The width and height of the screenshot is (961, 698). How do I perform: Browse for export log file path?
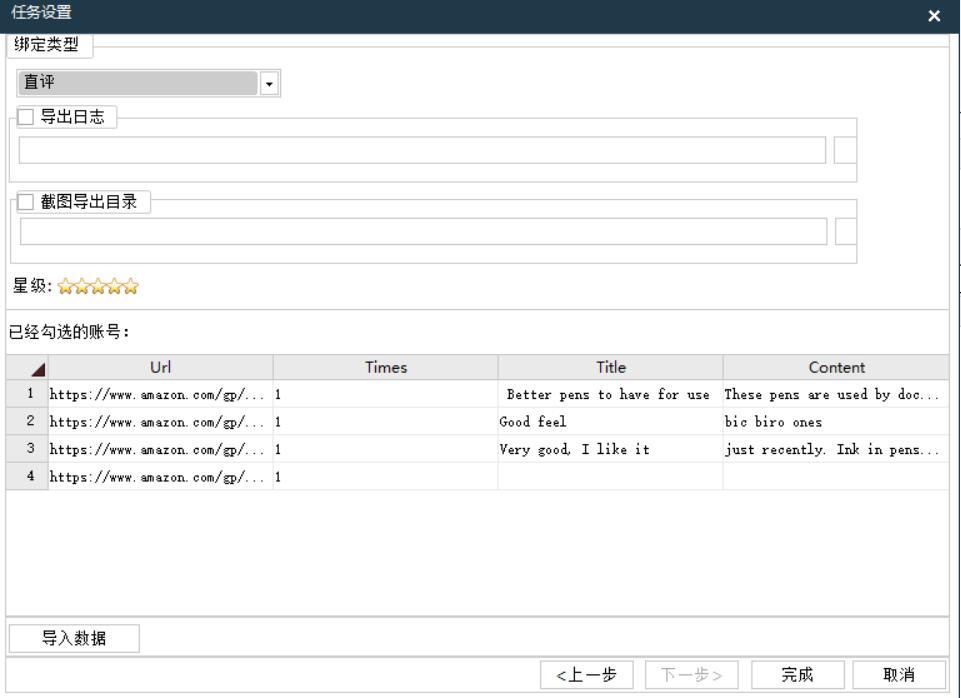845,150
